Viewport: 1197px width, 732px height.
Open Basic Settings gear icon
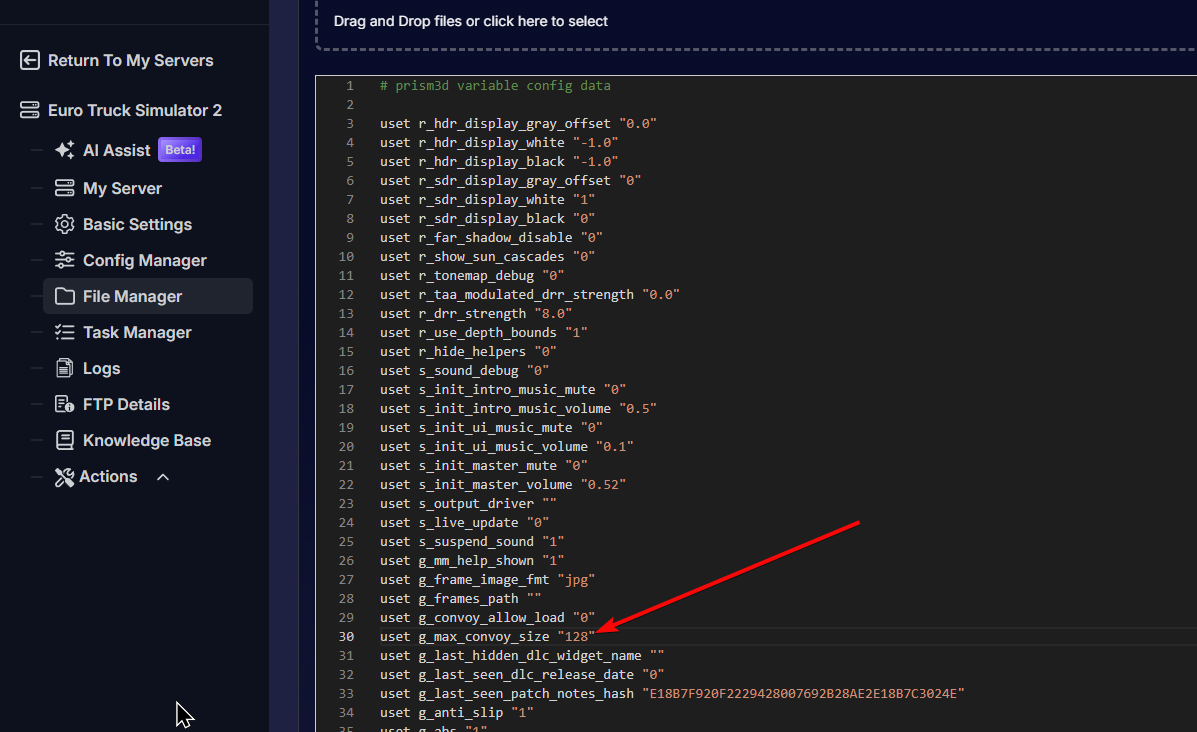(x=65, y=225)
